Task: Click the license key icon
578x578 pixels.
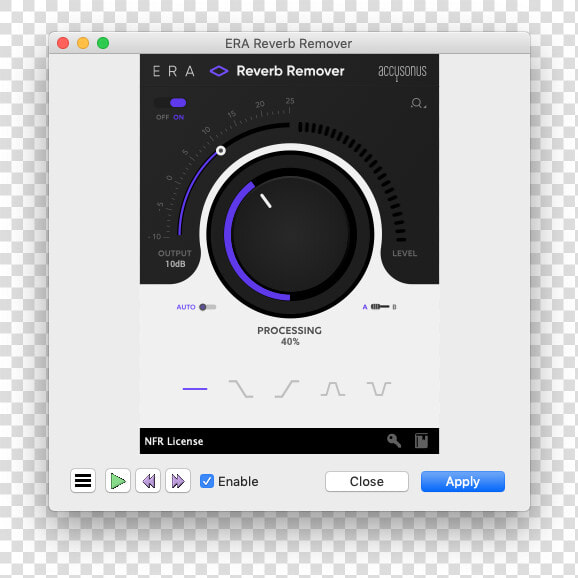Action: 394,441
